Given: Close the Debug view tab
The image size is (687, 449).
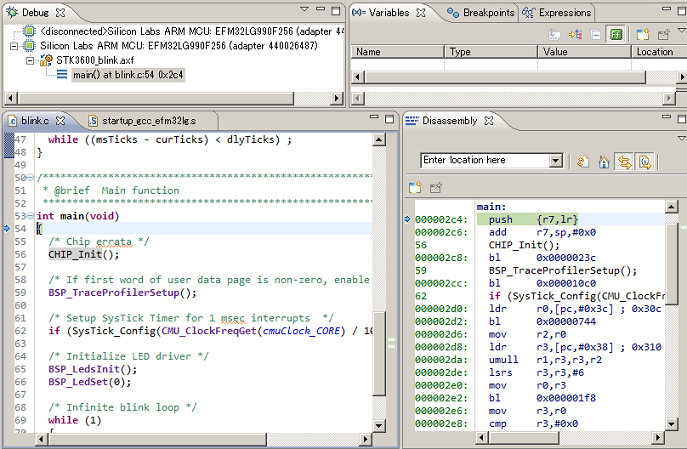Looking at the screenshot, I should (60, 13).
